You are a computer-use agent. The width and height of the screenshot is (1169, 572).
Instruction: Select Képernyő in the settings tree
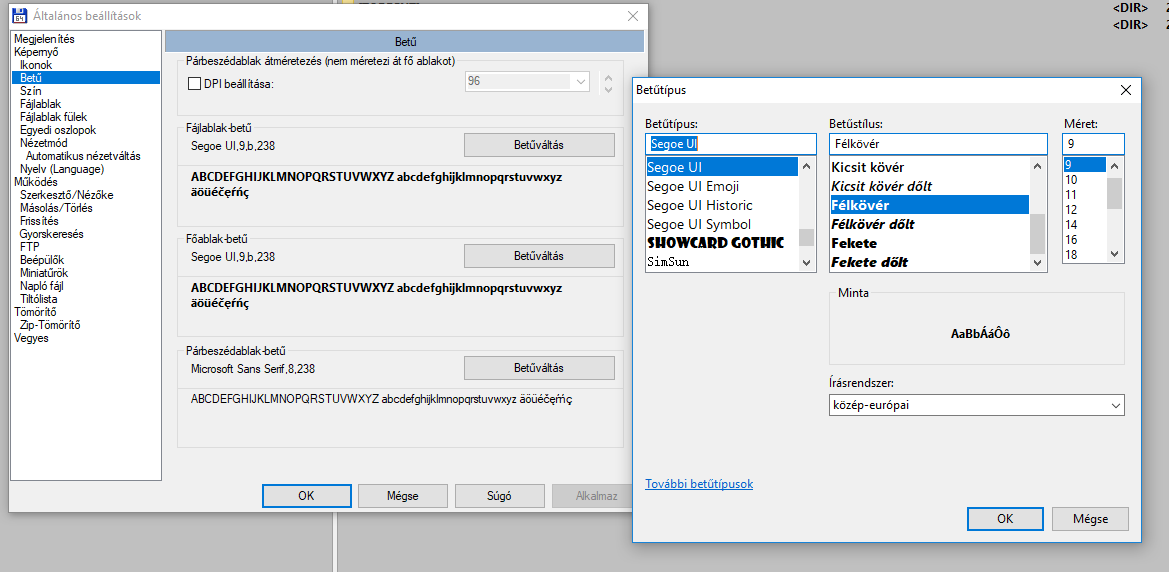pyautogui.click(x=36, y=52)
